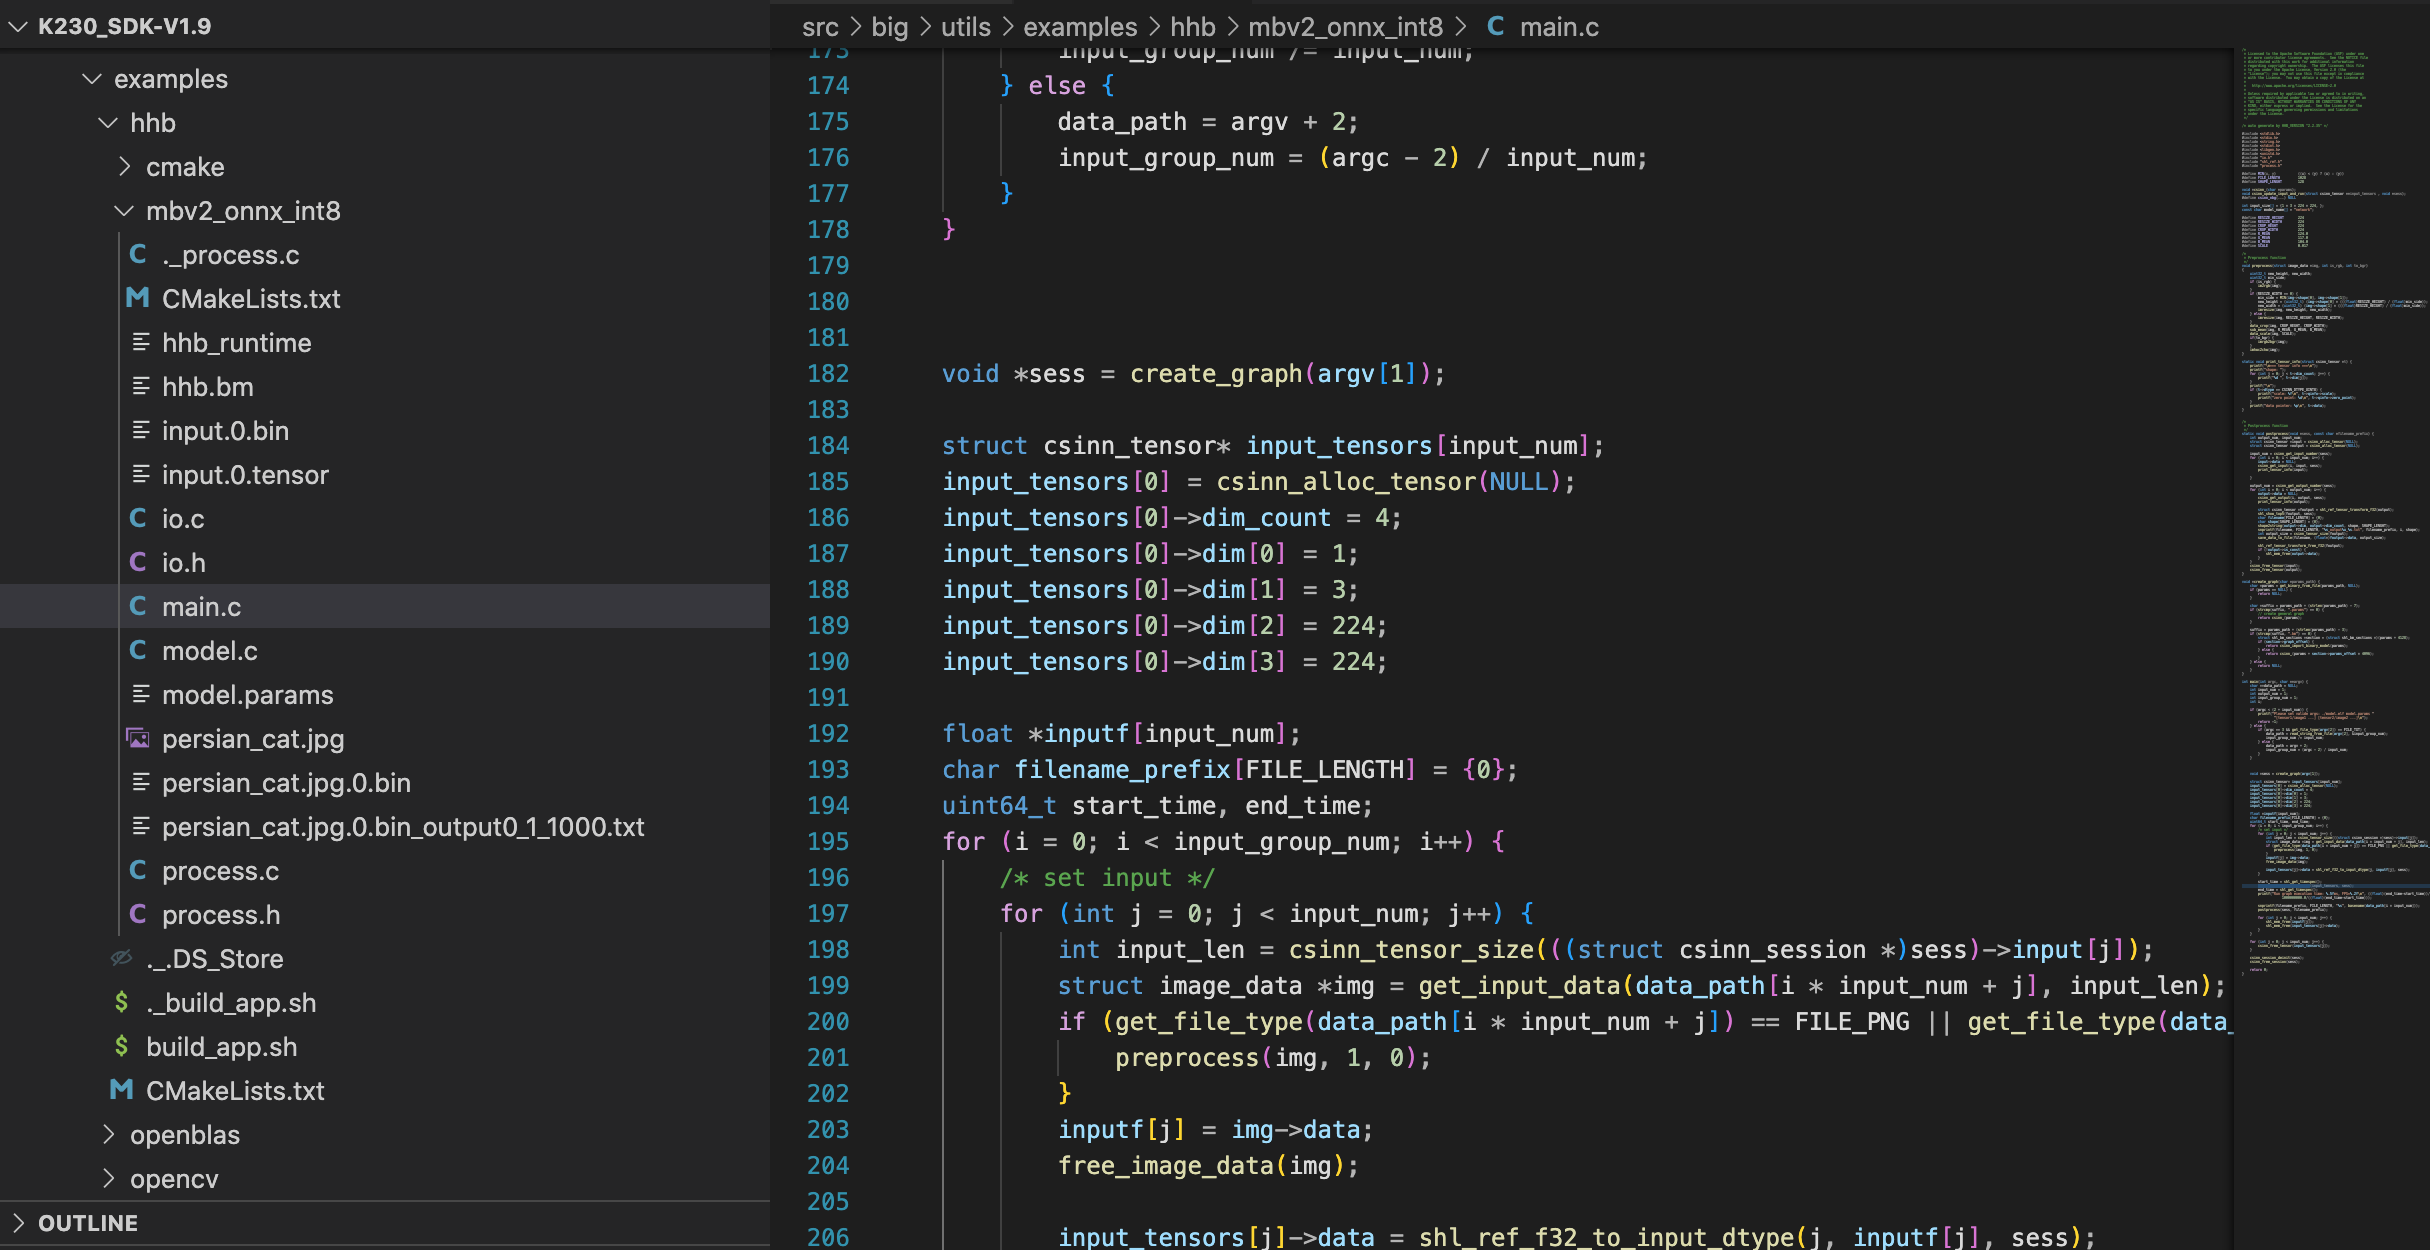Expand the openblas folder
This screenshot has height=1250, width=2430.
click(108, 1135)
